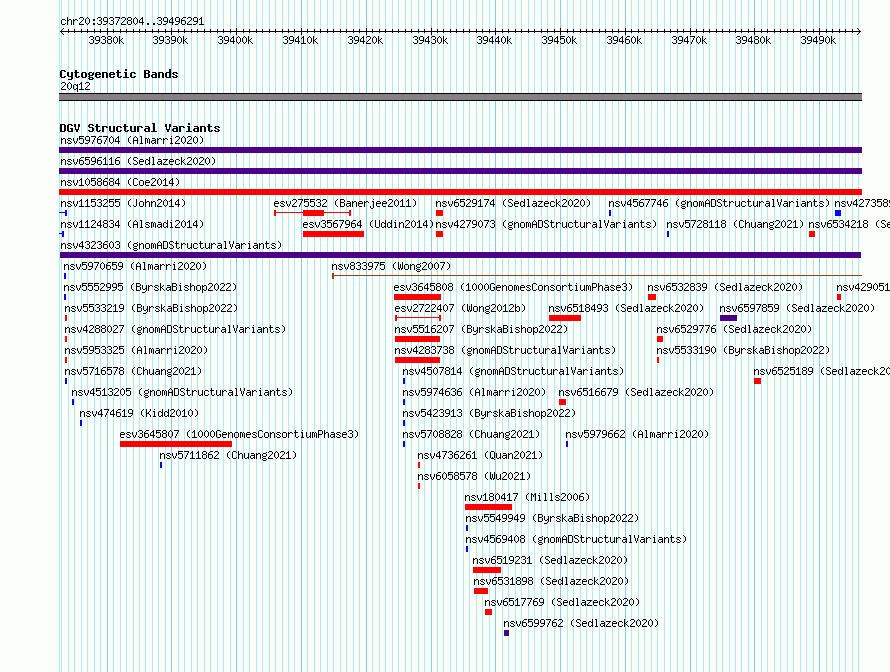Click the gray 20q12 cytogenetic band bar
Image resolution: width=890 pixels, height=672 pixels.
(x=460, y=97)
